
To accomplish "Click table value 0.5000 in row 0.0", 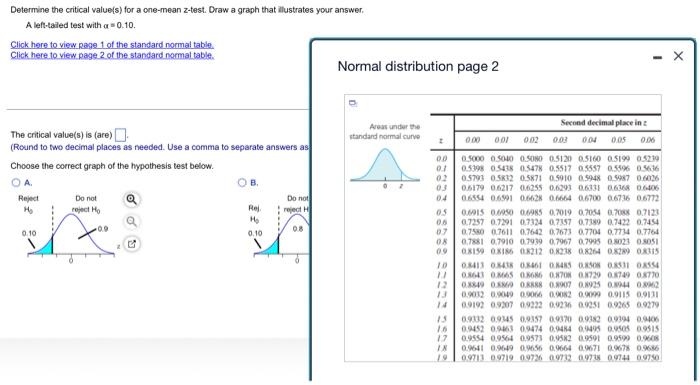I will pyautogui.click(x=472, y=159).
